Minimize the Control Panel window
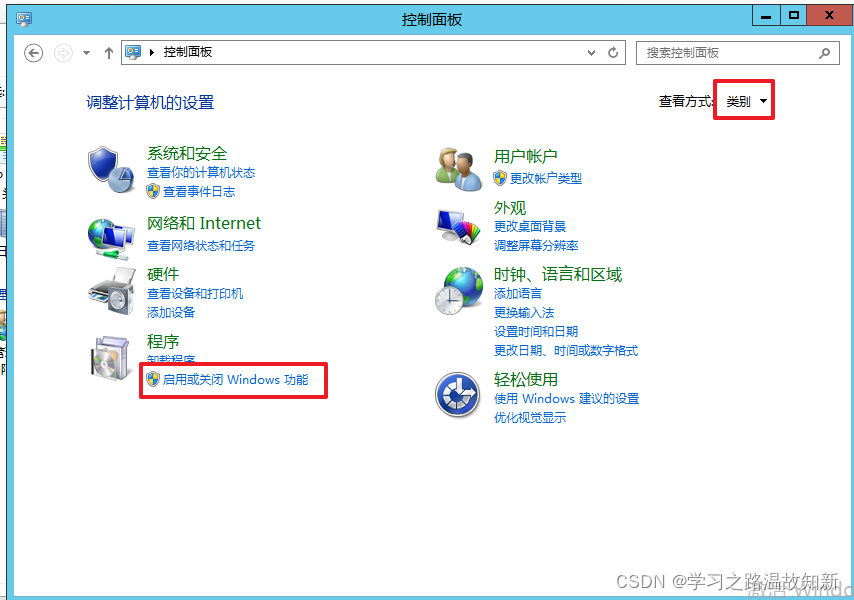The height and width of the screenshot is (600, 854). tap(766, 15)
